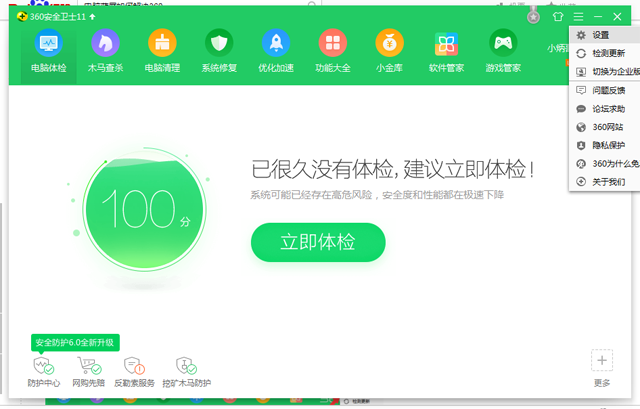The image size is (640, 409).
Task: Select 论坛求助 menu item
Action: [604, 109]
